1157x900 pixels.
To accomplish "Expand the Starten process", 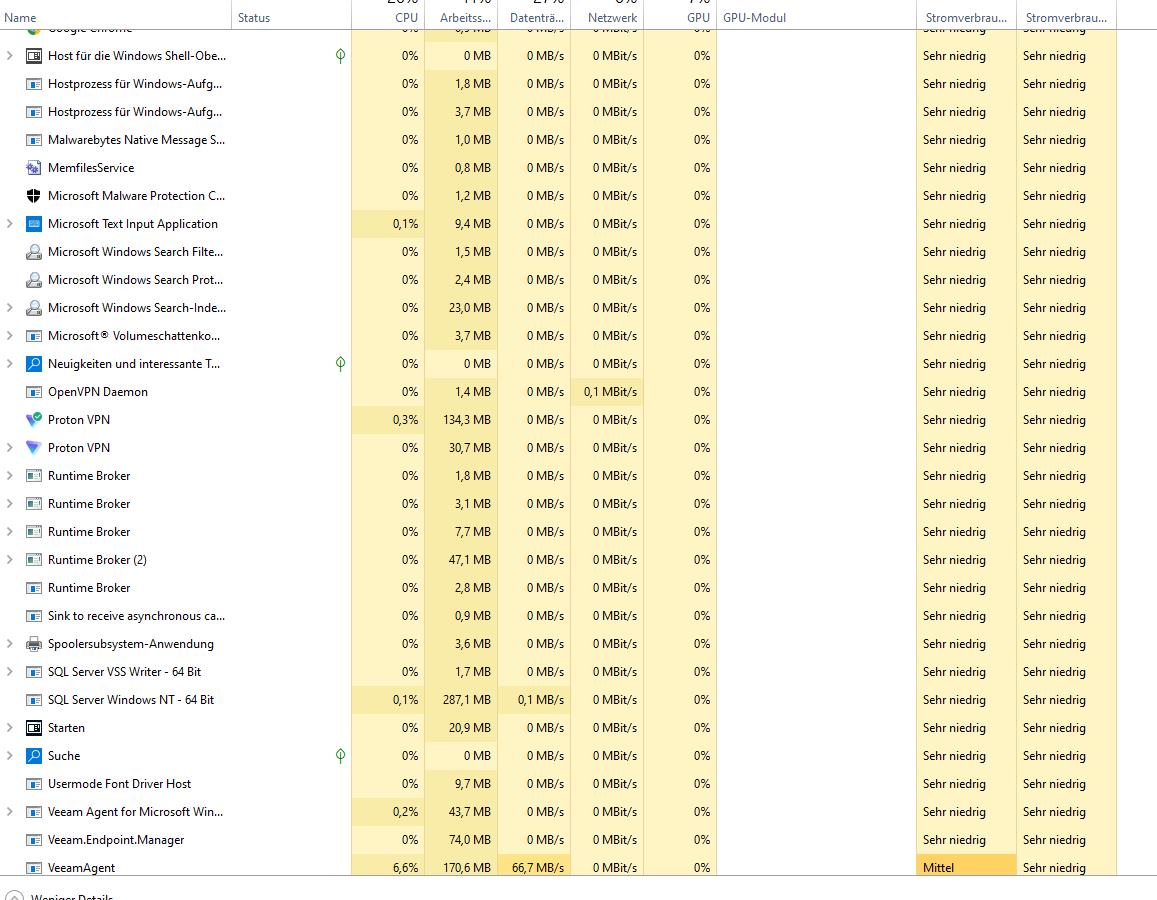I will (x=10, y=728).
